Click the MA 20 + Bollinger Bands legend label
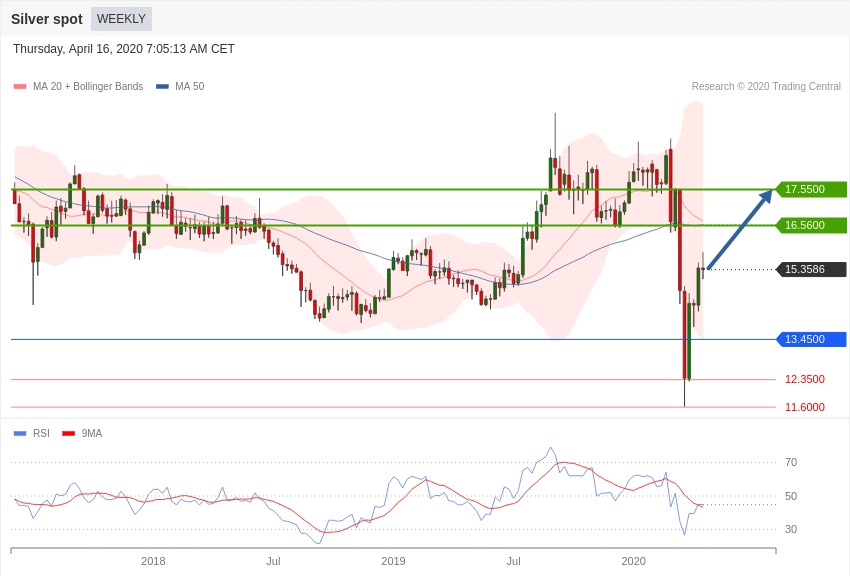Viewport: 850px width, 576px height. click(88, 86)
